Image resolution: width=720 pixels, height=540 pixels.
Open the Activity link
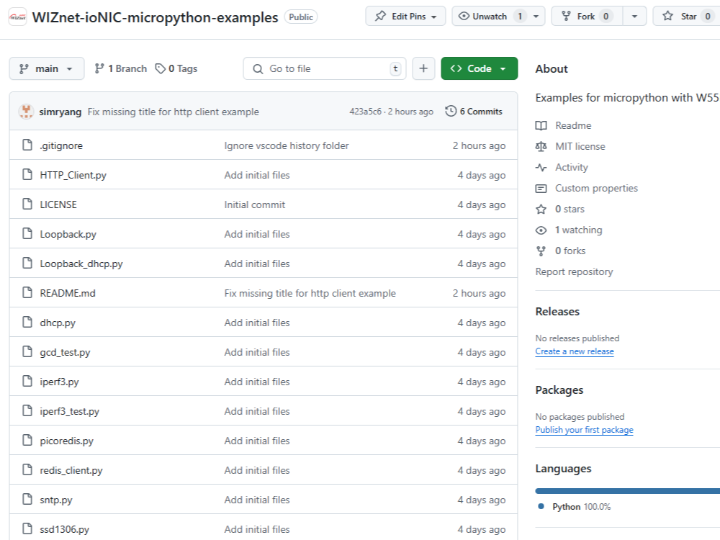(x=571, y=167)
